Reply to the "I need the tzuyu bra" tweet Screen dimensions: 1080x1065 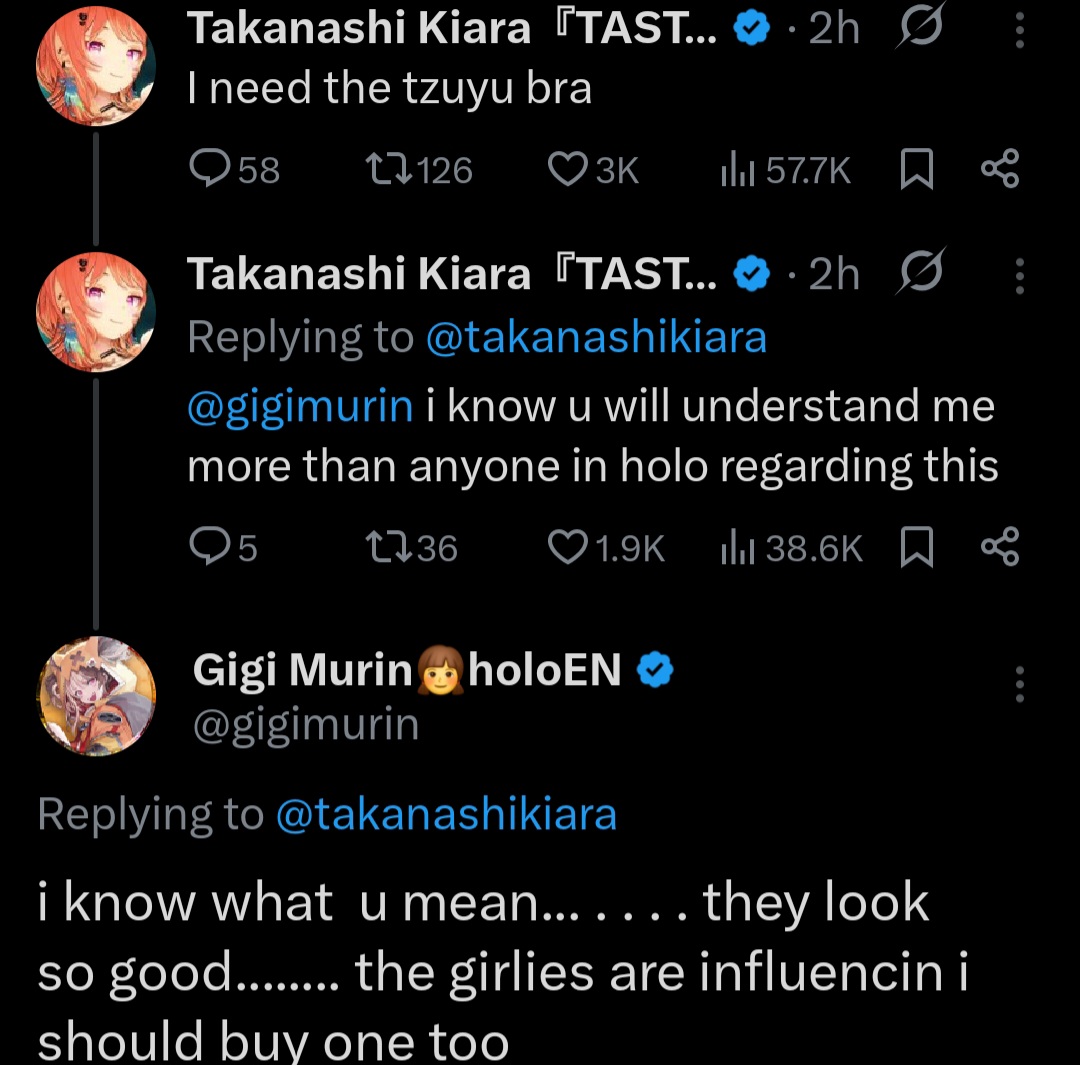coord(209,170)
